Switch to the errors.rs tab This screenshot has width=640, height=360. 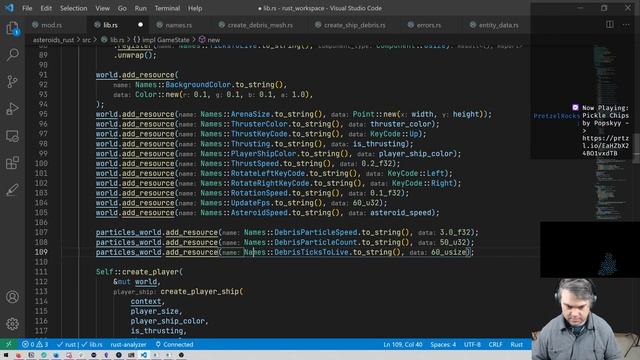[429, 25]
